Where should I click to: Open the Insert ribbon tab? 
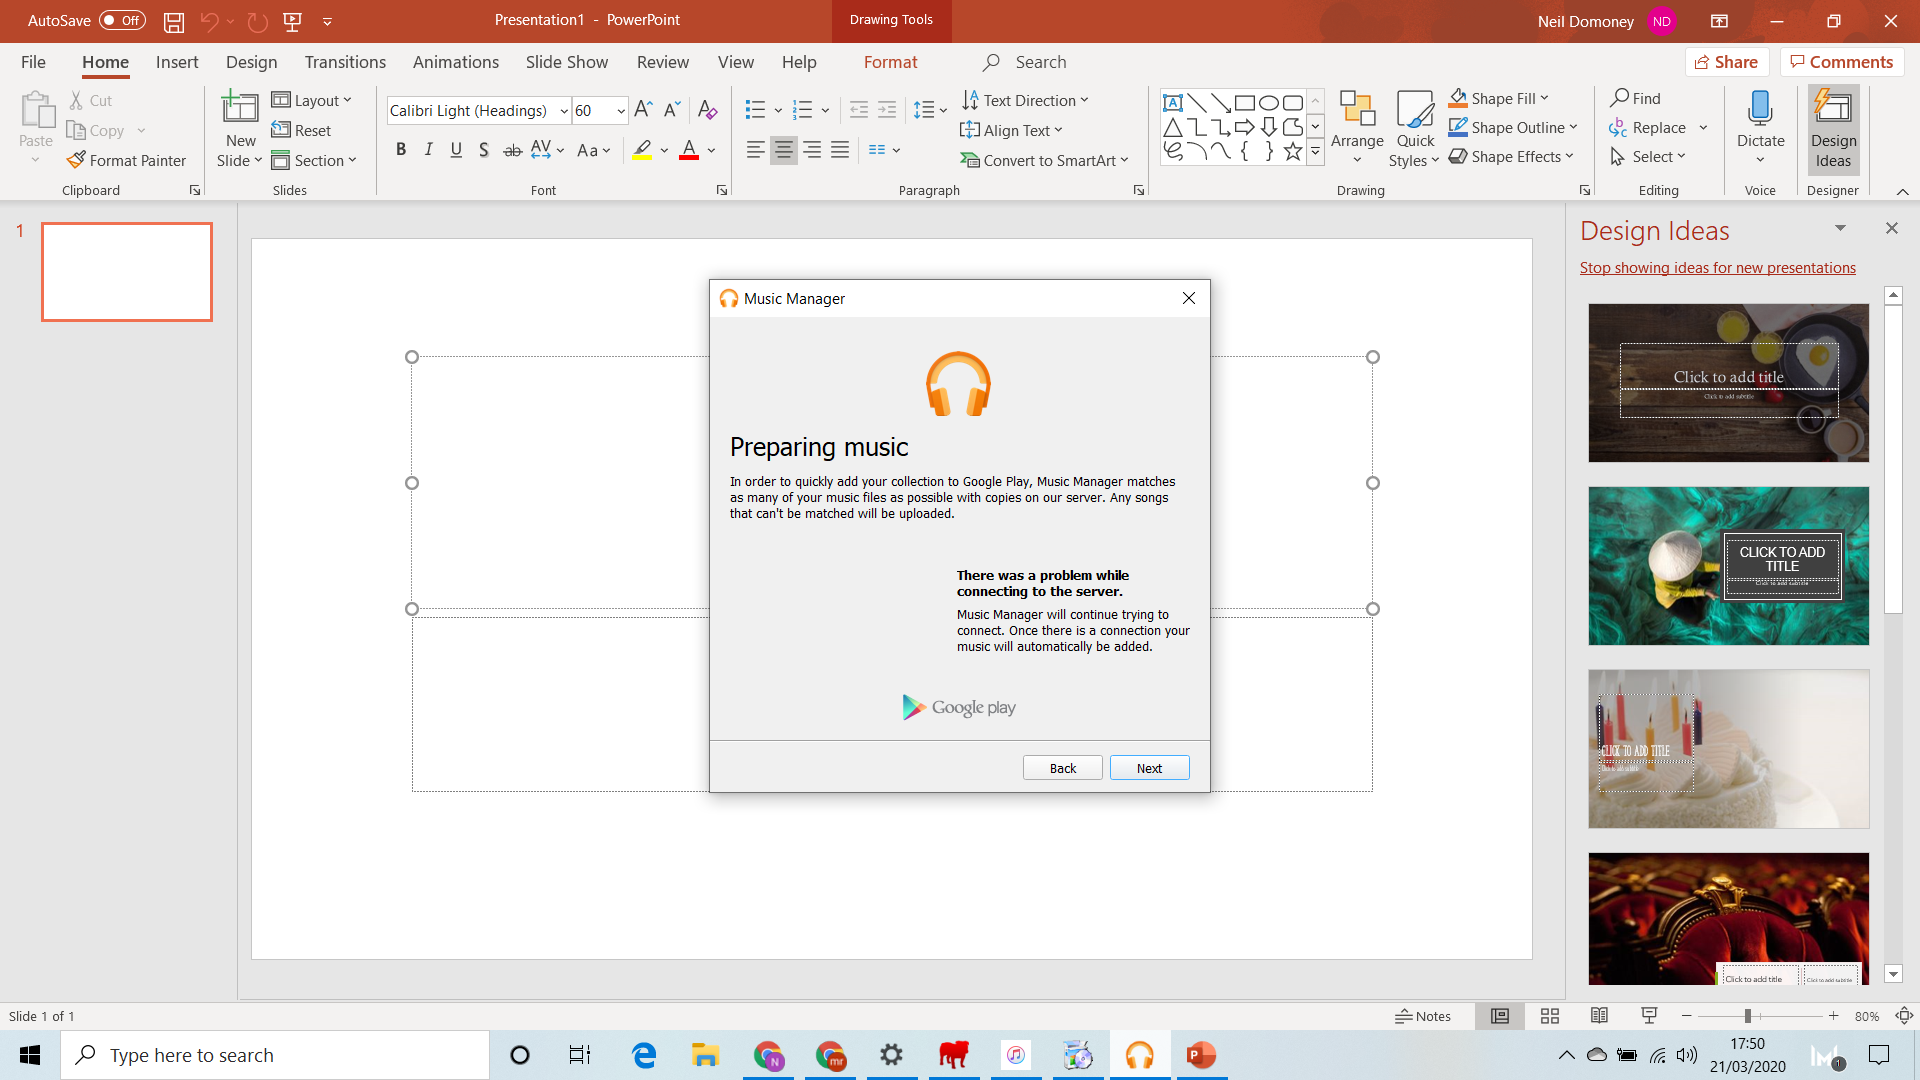click(x=177, y=62)
